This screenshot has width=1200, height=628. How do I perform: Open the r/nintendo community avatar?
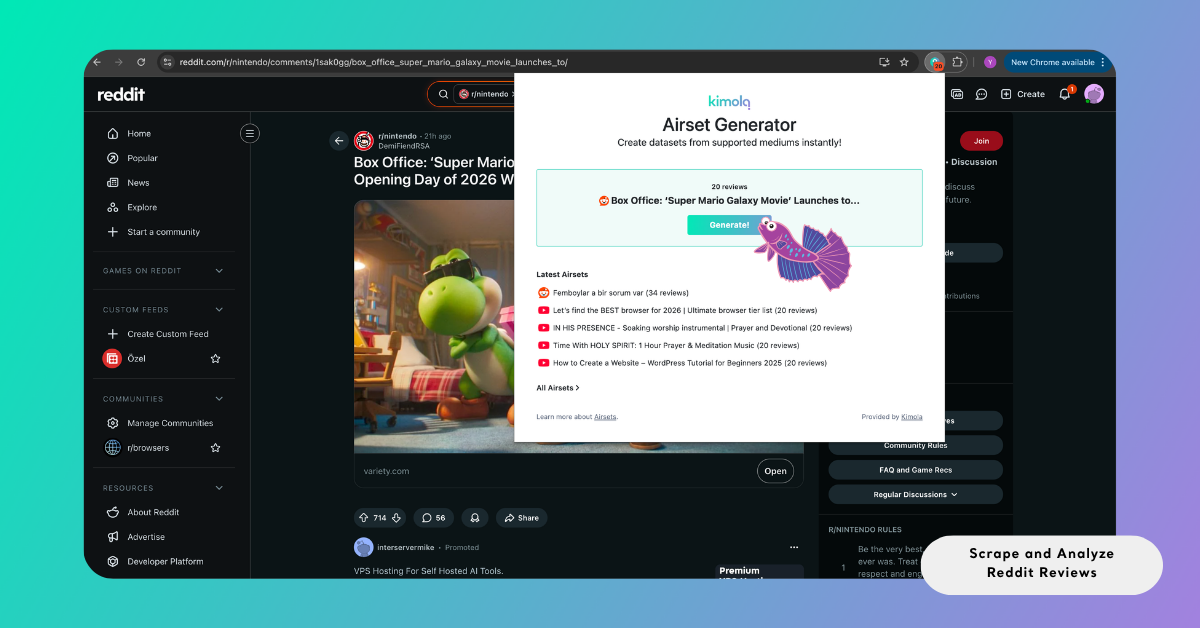coord(364,141)
